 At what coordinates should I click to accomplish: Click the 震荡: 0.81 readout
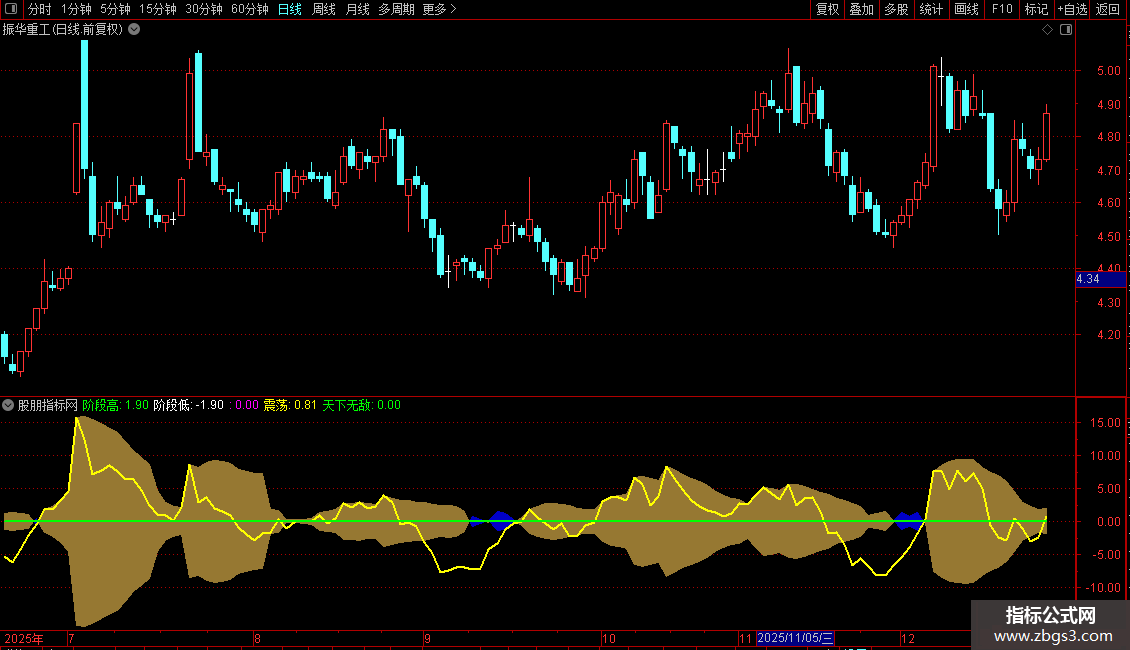pyautogui.click(x=290, y=405)
